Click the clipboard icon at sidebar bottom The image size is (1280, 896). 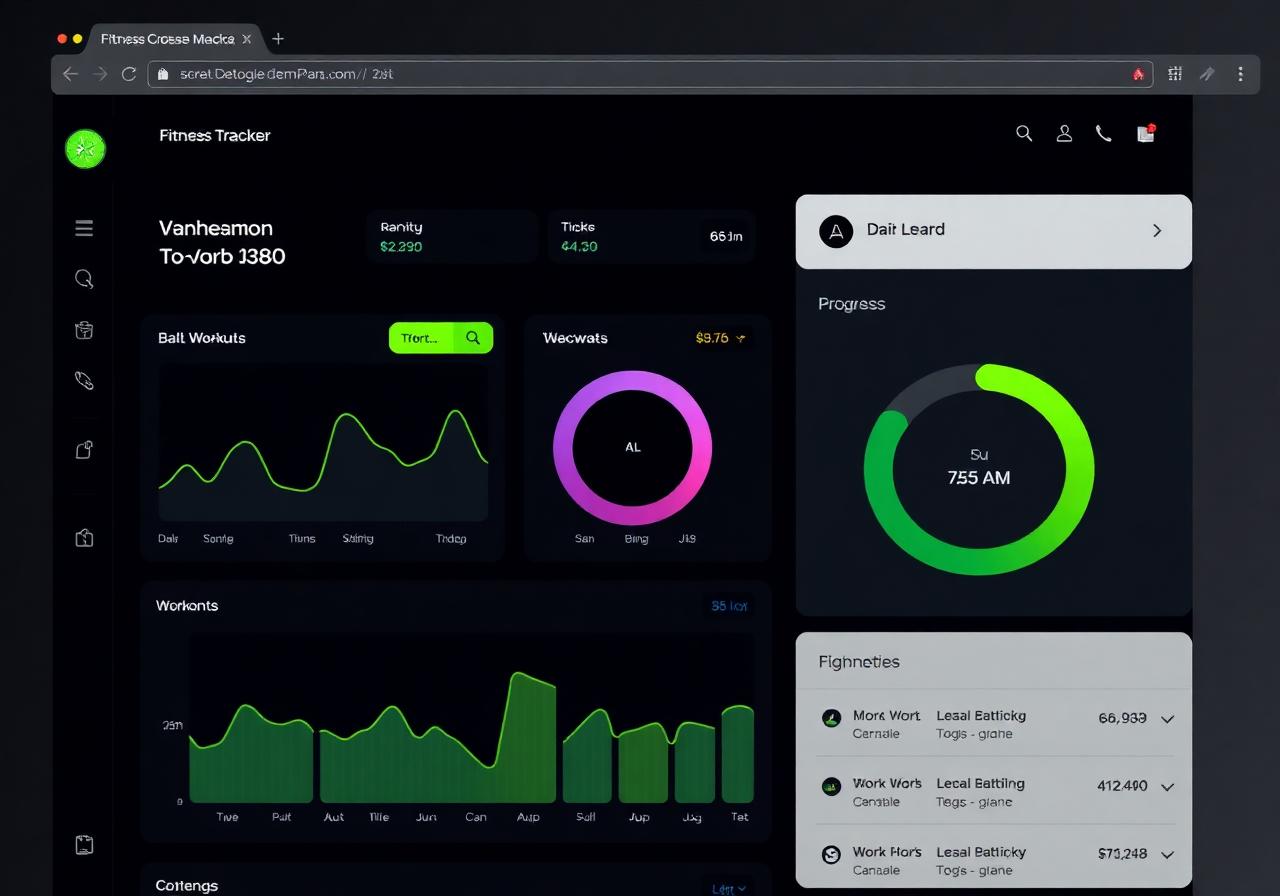(84, 845)
